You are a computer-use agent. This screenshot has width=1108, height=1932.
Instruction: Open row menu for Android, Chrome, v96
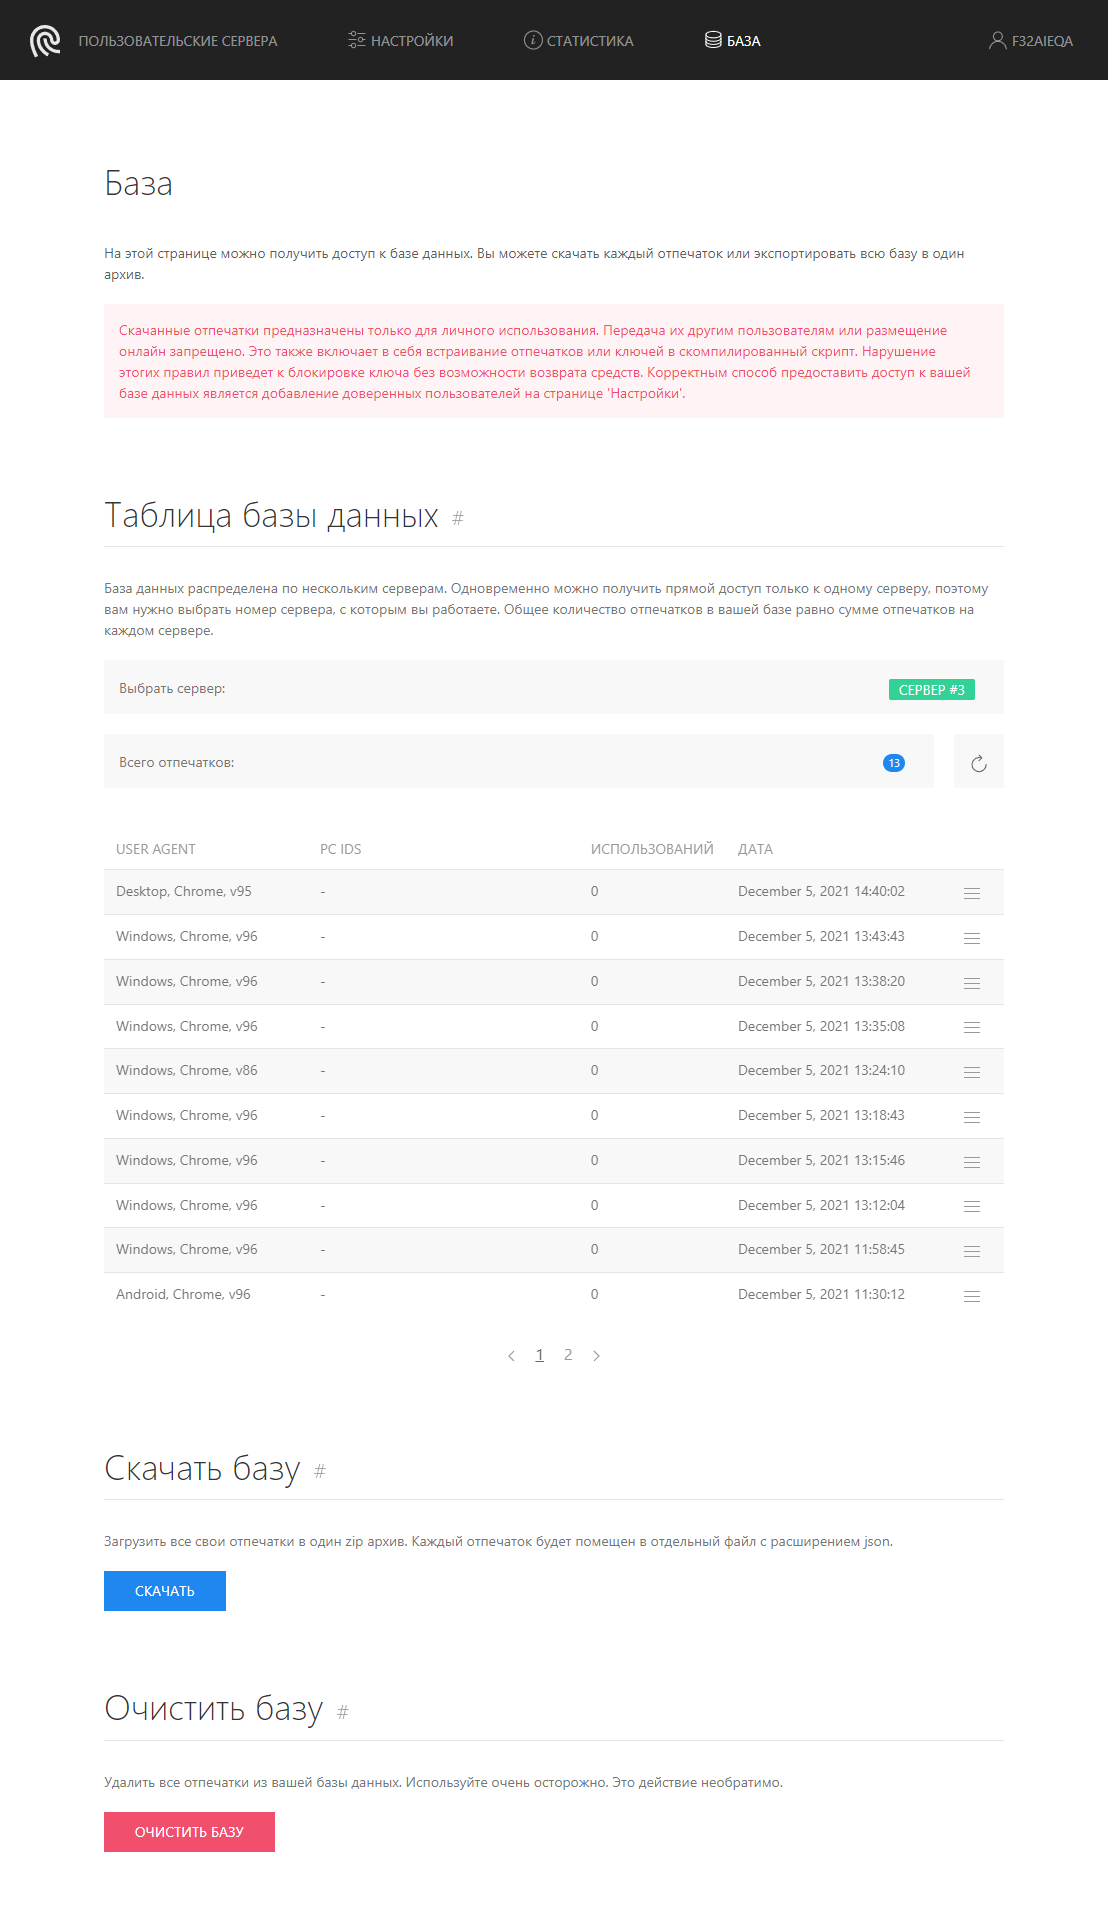(x=971, y=1296)
